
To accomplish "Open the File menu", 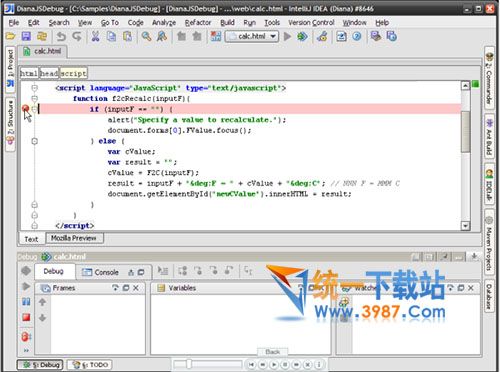I will point(14,23).
